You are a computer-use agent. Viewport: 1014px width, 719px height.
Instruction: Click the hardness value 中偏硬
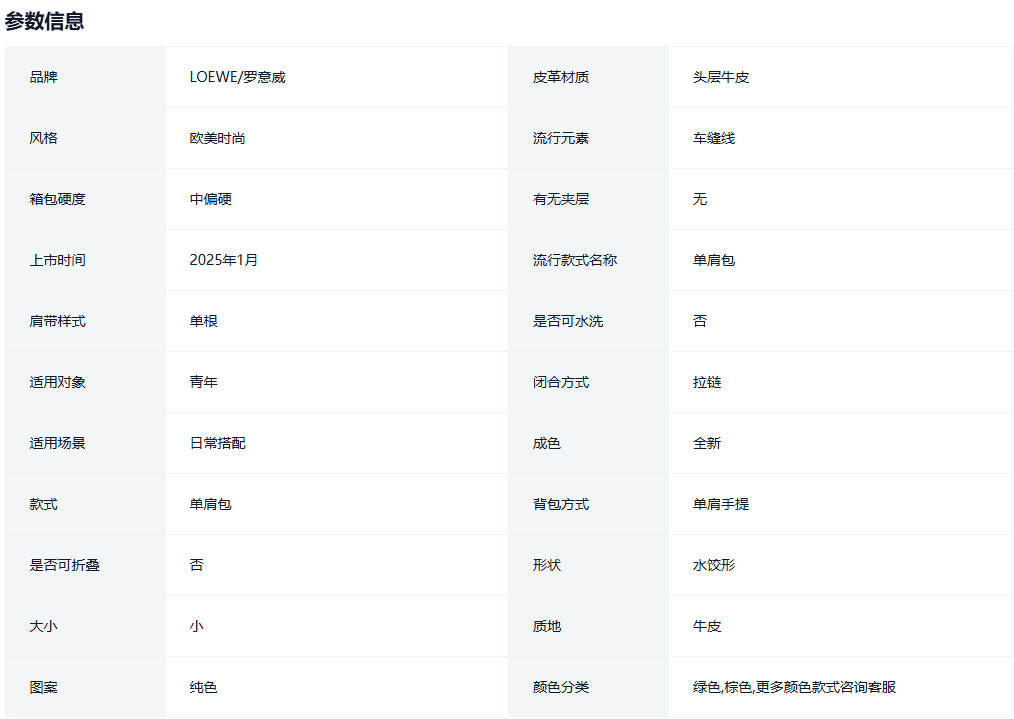210,199
